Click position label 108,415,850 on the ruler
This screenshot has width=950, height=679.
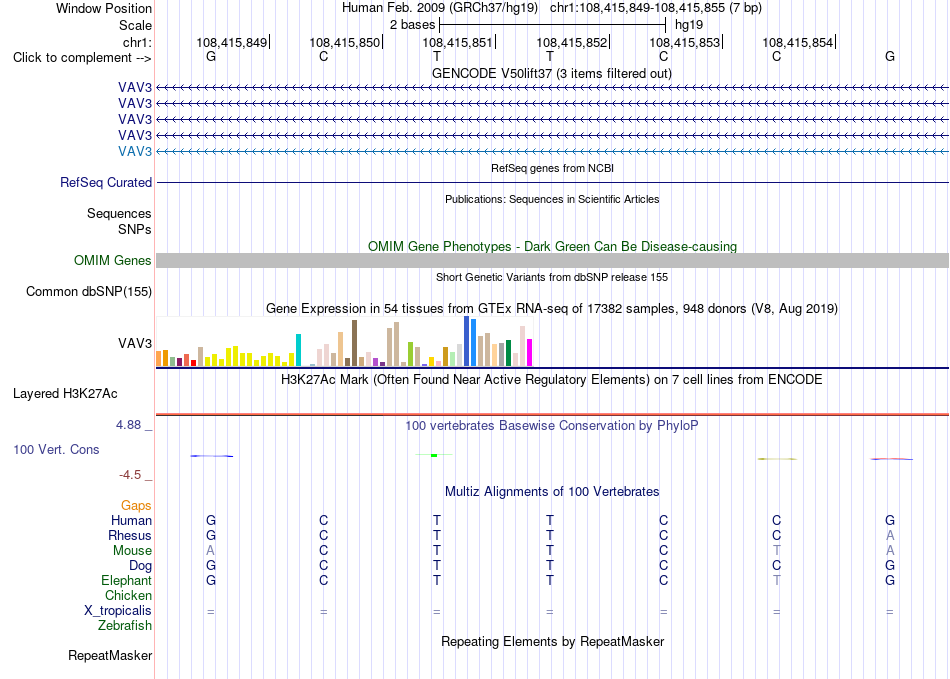(x=345, y=42)
